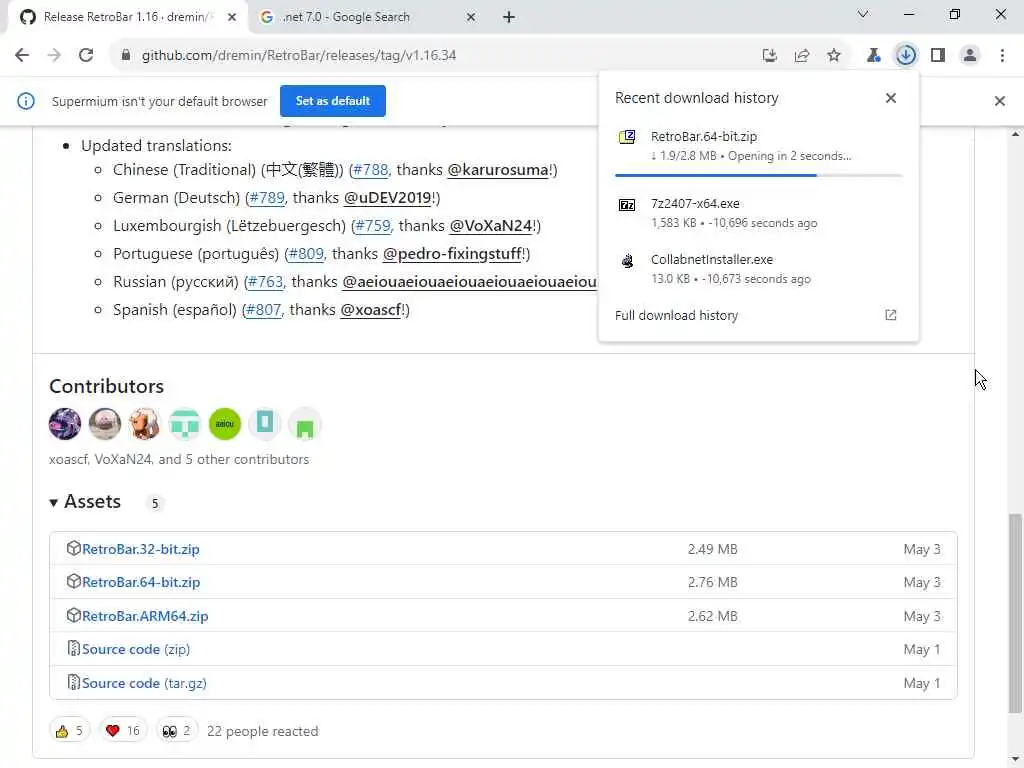Collapse the Assets section
This screenshot has height=768, width=1024.
(x=85, y=502)
